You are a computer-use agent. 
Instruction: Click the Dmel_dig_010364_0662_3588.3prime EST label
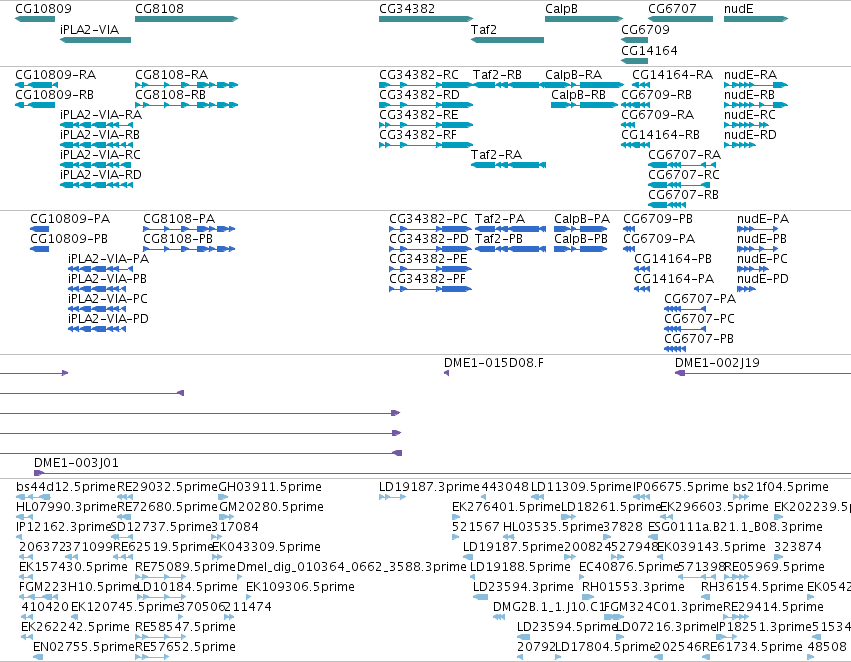click(352, 567)
